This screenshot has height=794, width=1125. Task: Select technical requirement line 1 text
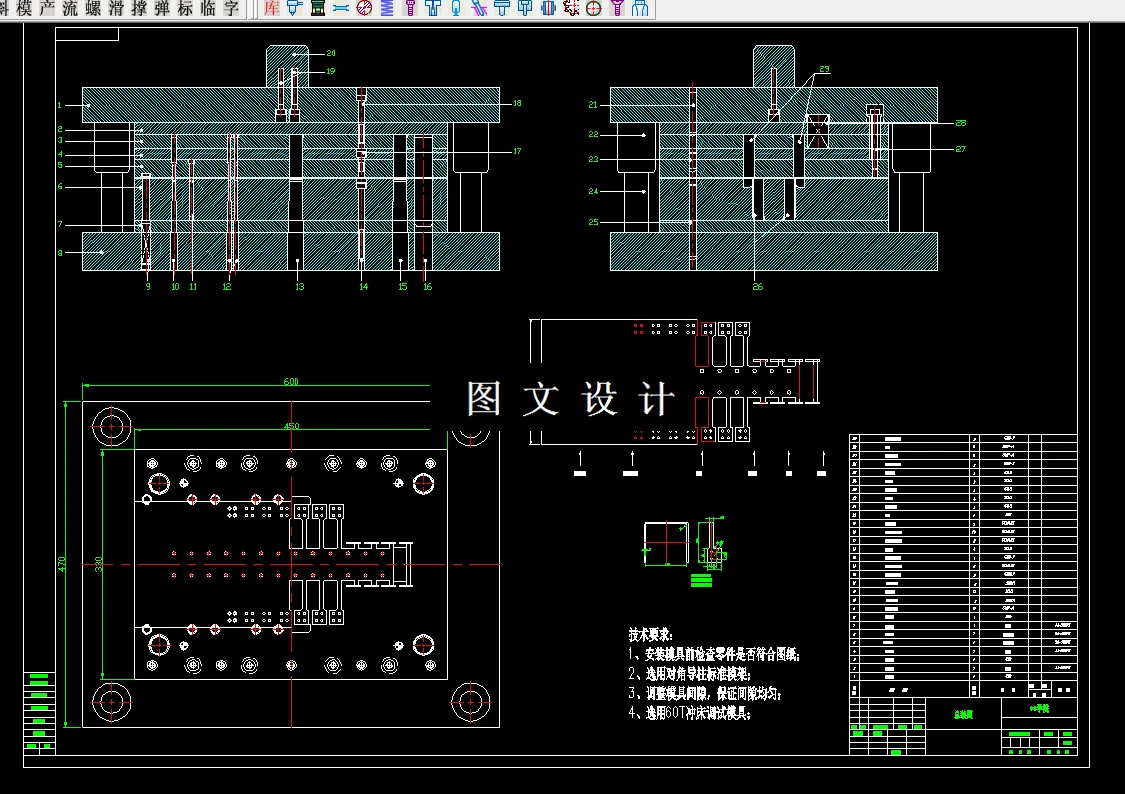point(714,654)
